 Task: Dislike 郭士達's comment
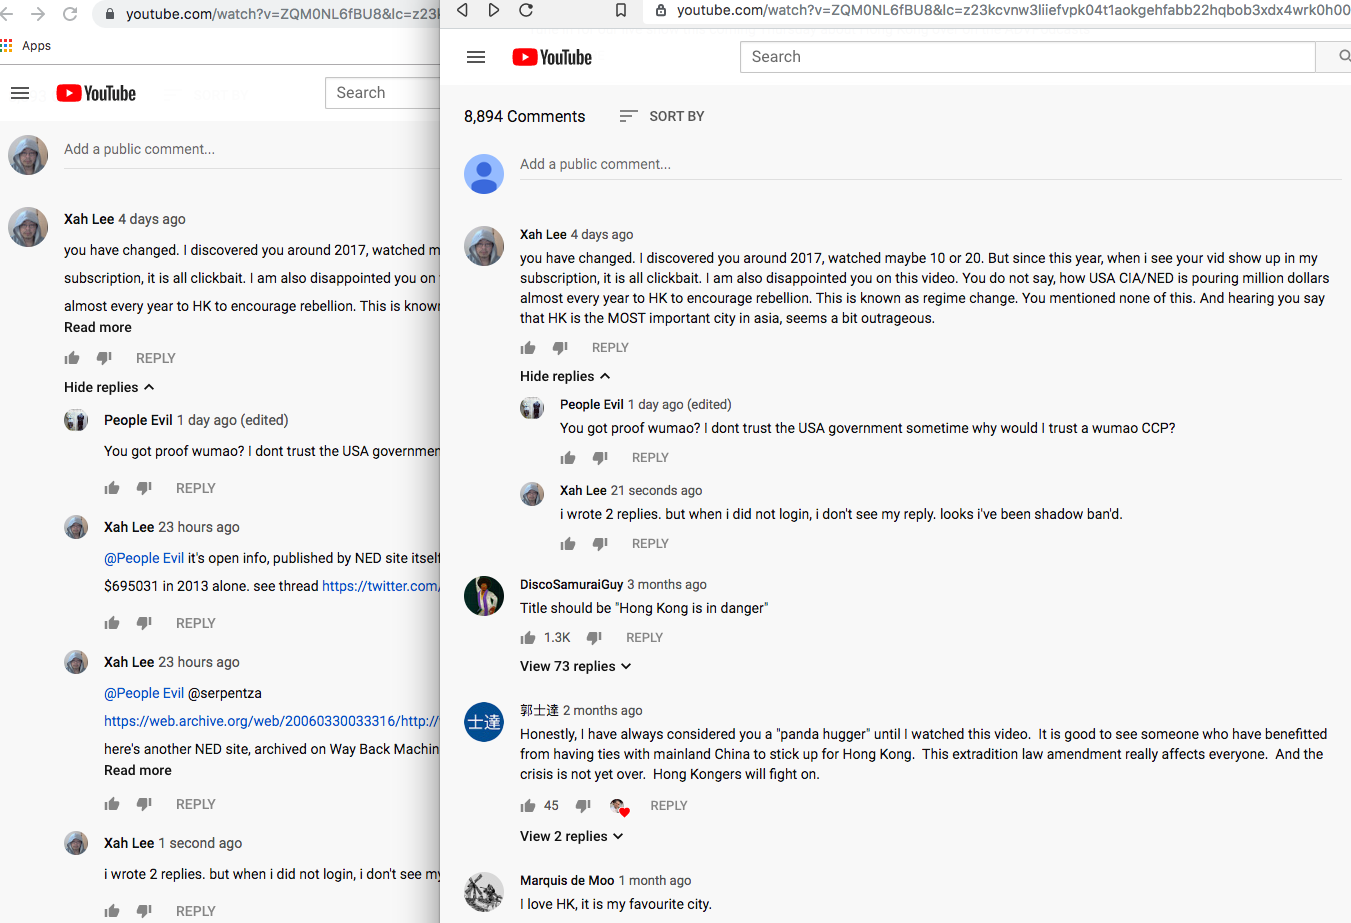pyautogui.click(x=583, y=806)
